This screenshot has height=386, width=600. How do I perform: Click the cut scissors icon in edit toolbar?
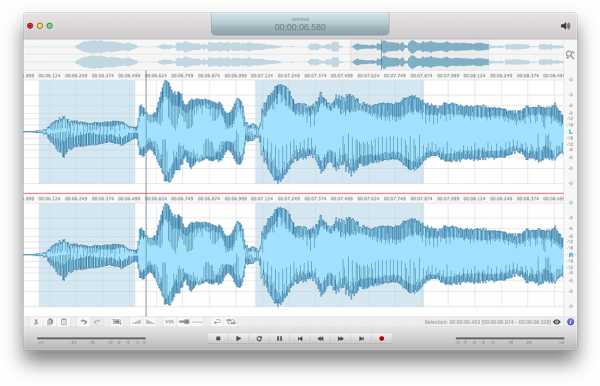point(36,322)
